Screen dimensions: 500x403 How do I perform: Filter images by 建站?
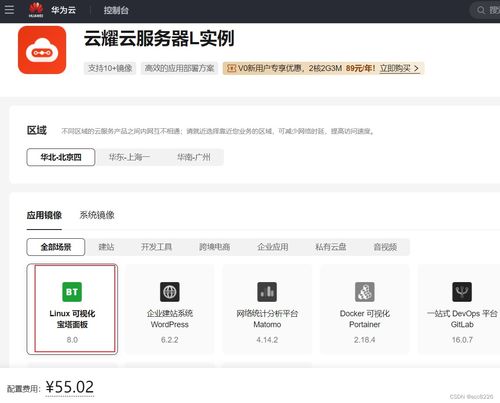click(x=106, y=247)
